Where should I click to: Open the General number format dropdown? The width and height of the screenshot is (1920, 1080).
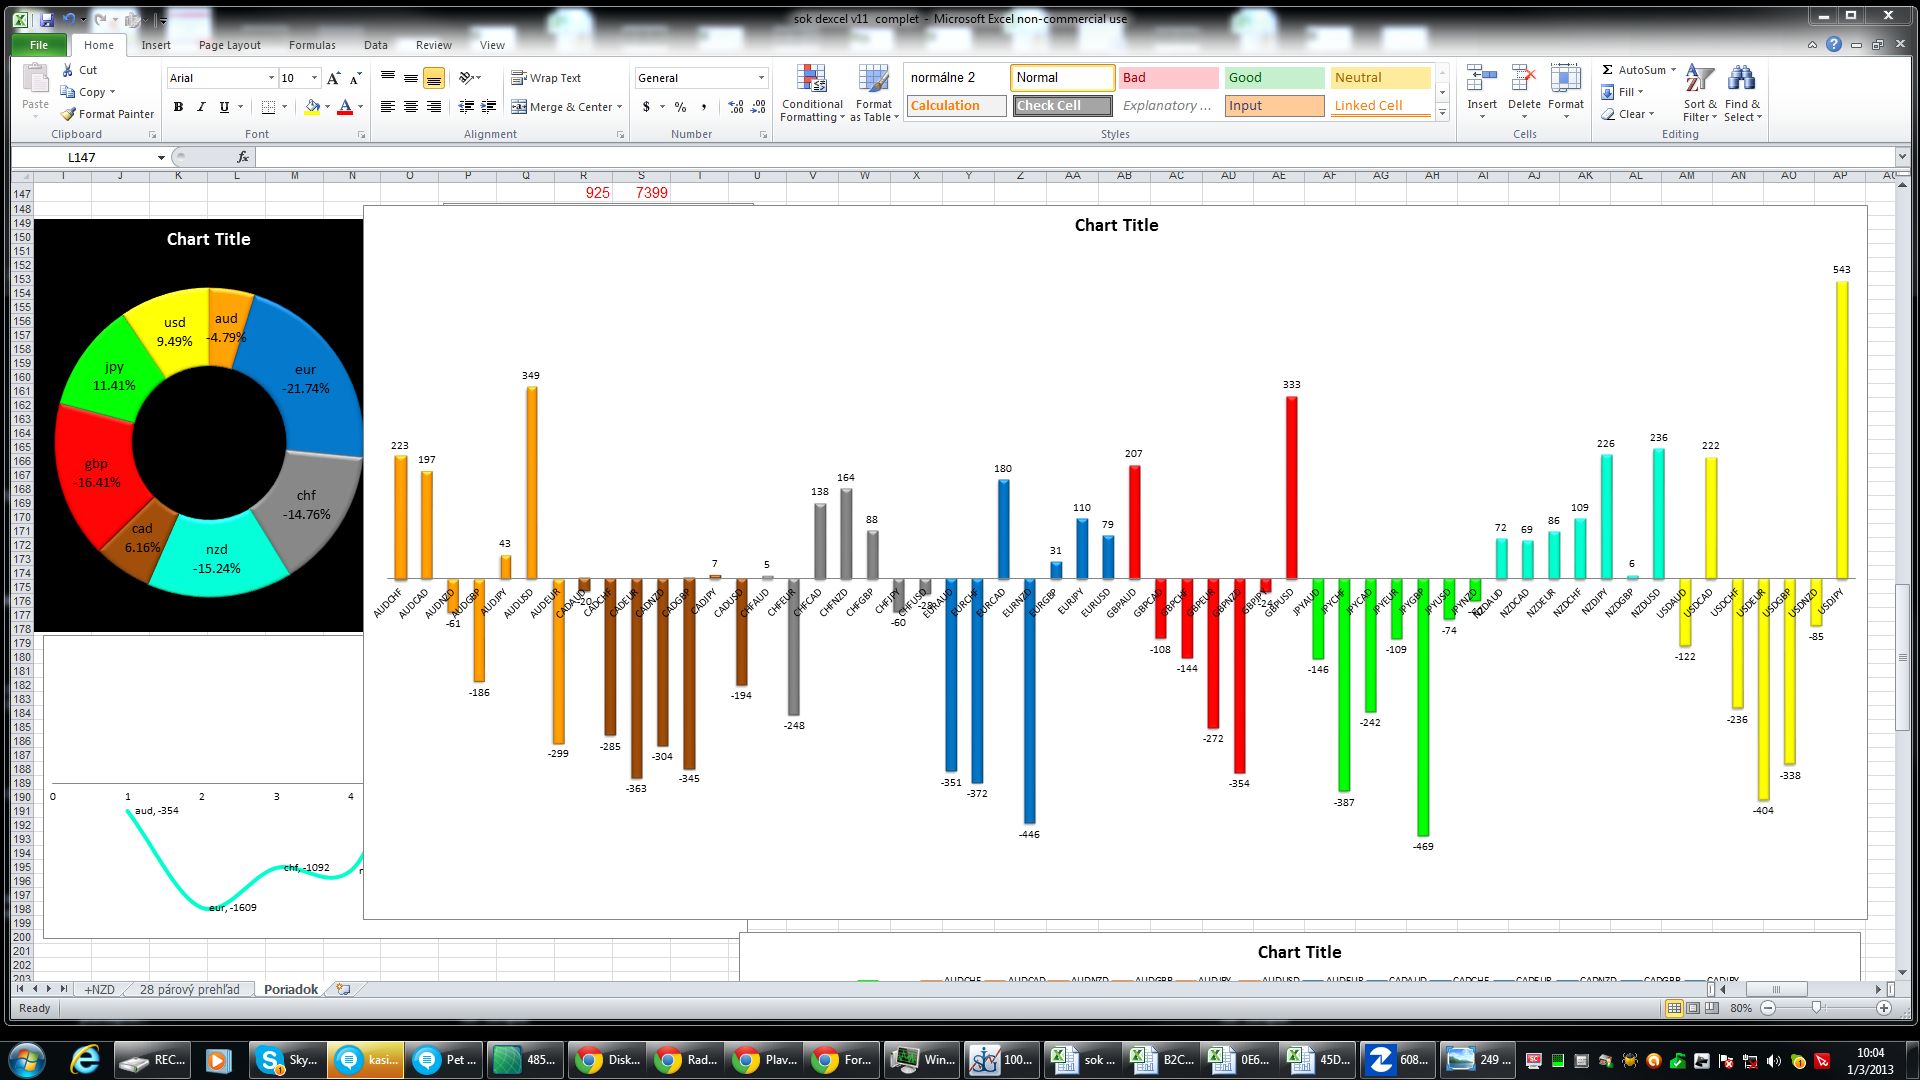pos(761,78)
